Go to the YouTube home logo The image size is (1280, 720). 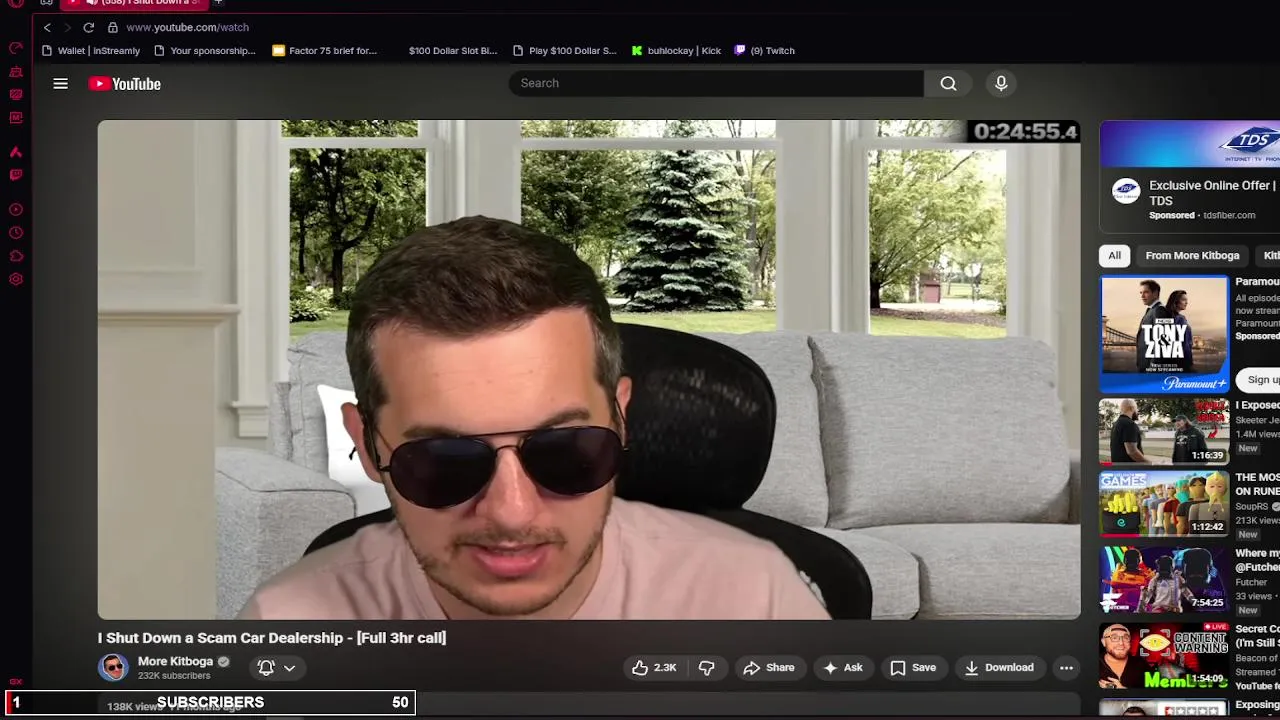coord(124,84)
